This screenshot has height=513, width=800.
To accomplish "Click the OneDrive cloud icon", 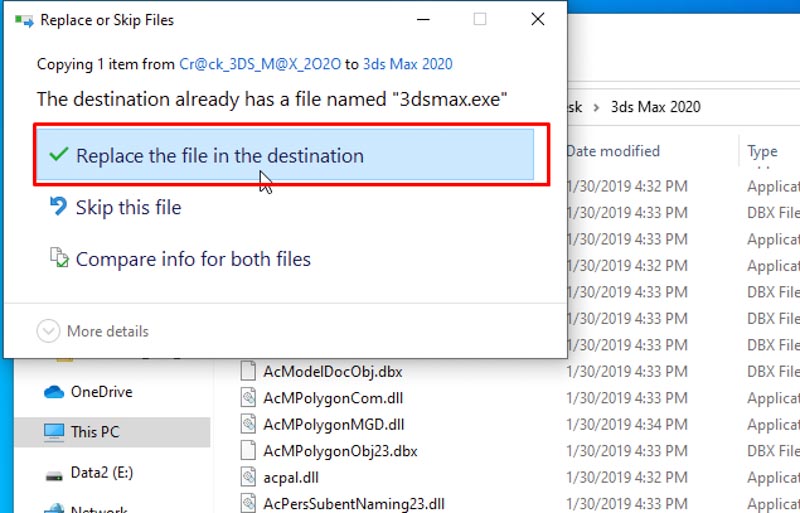I will [x=54, y=392].
